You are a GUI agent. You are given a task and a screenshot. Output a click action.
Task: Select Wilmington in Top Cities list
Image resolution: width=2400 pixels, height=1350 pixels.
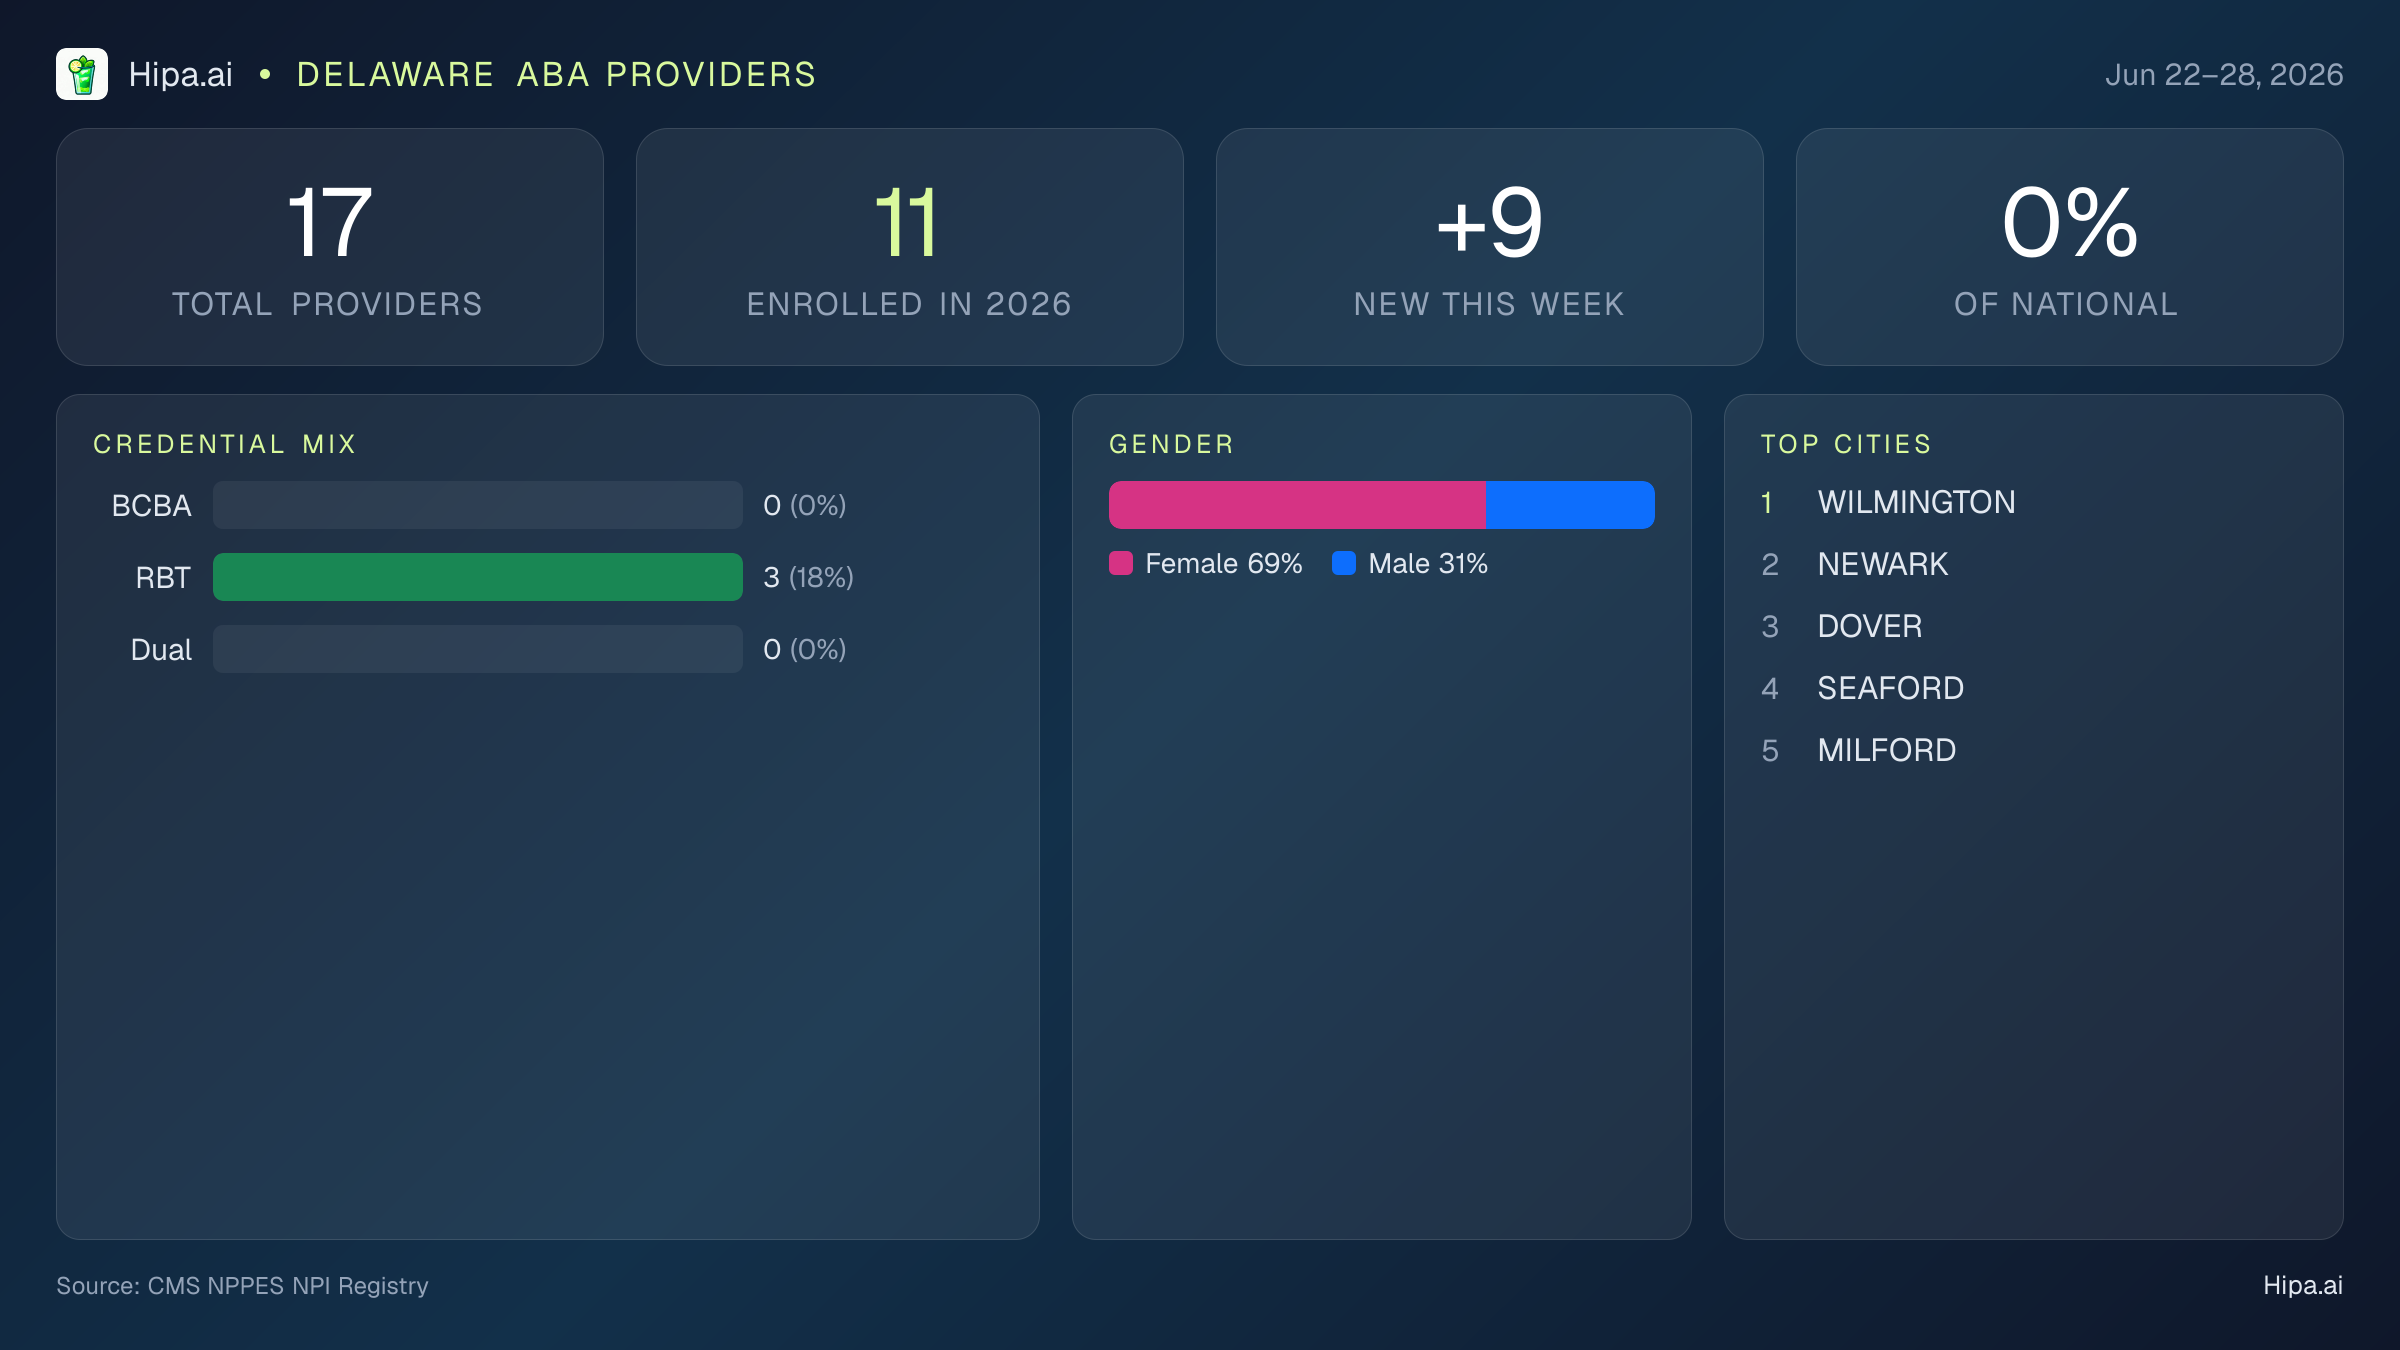[1916, 502]
